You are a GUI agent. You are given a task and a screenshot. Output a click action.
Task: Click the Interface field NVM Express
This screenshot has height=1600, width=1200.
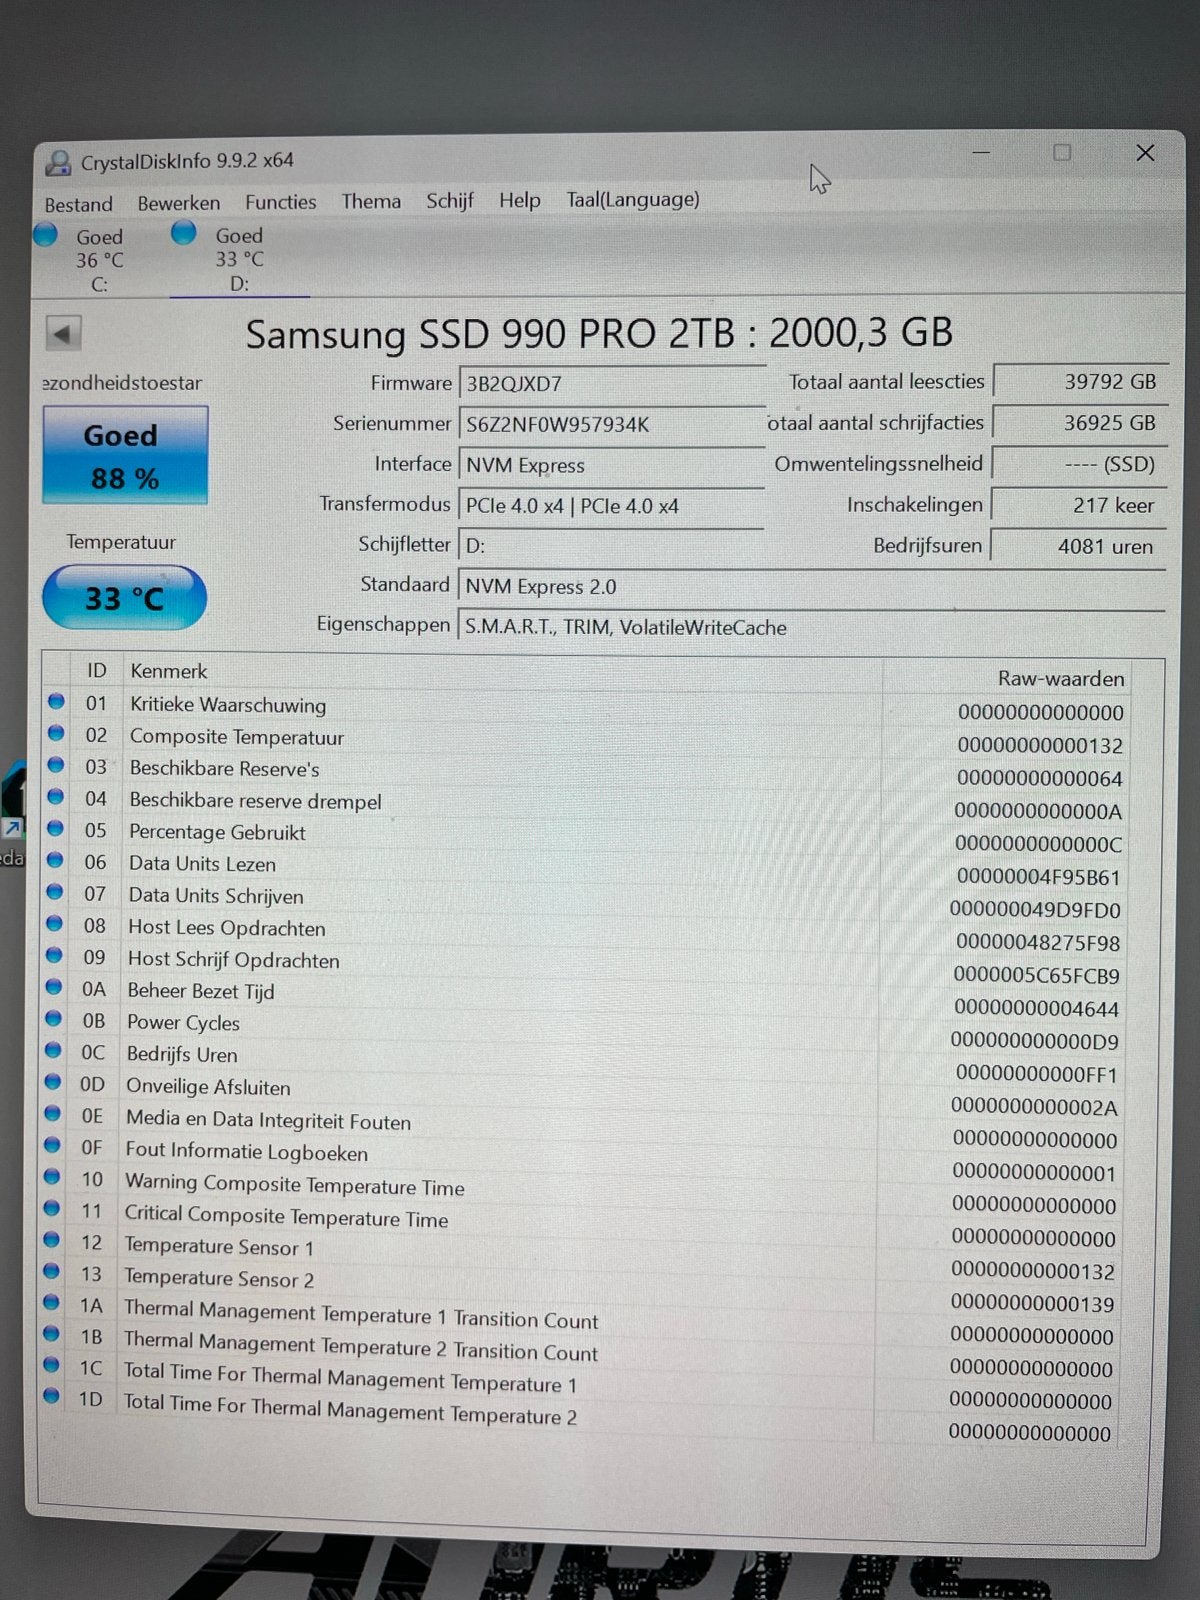click(611, 465)
